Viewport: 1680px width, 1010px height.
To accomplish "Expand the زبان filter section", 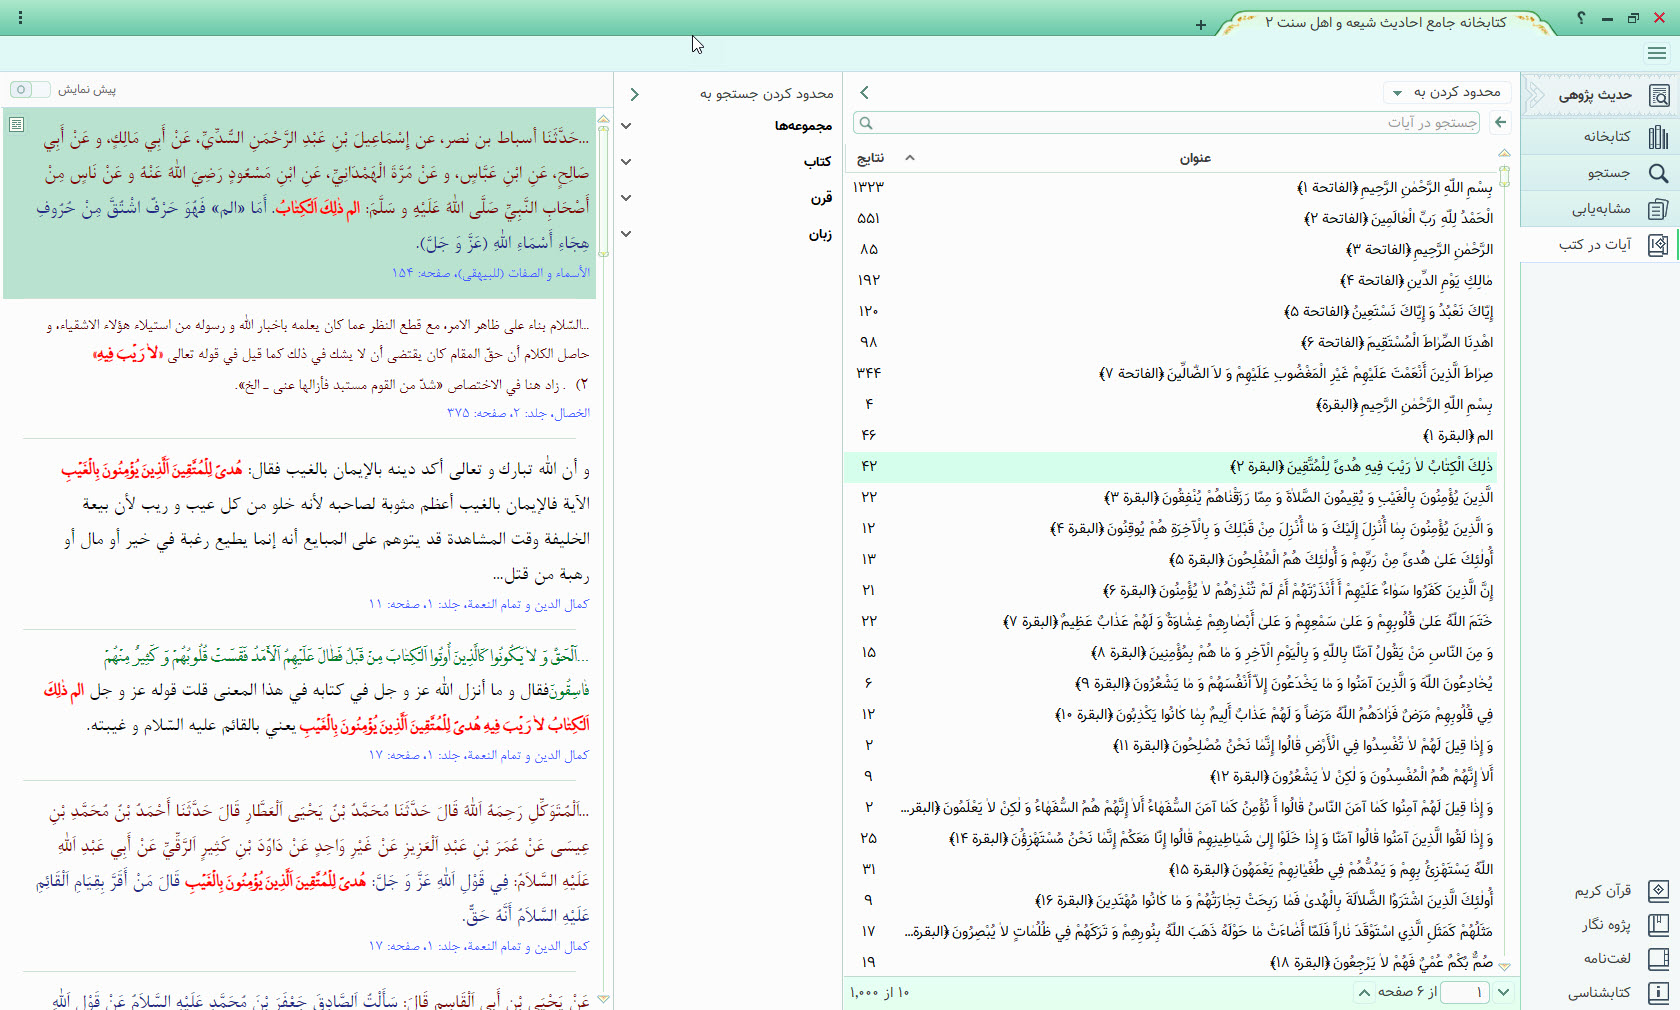I will click(626, 234).
